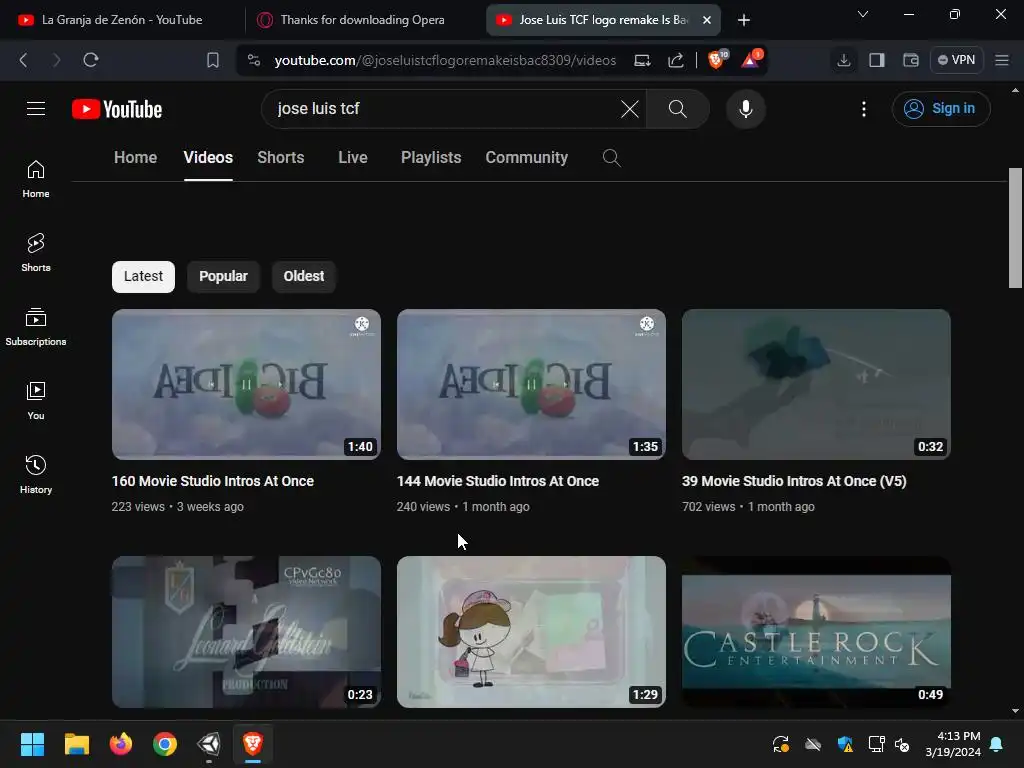1024x768 pixels.
Task: Go to Home in the left sidebar
Action: (36, 179)
